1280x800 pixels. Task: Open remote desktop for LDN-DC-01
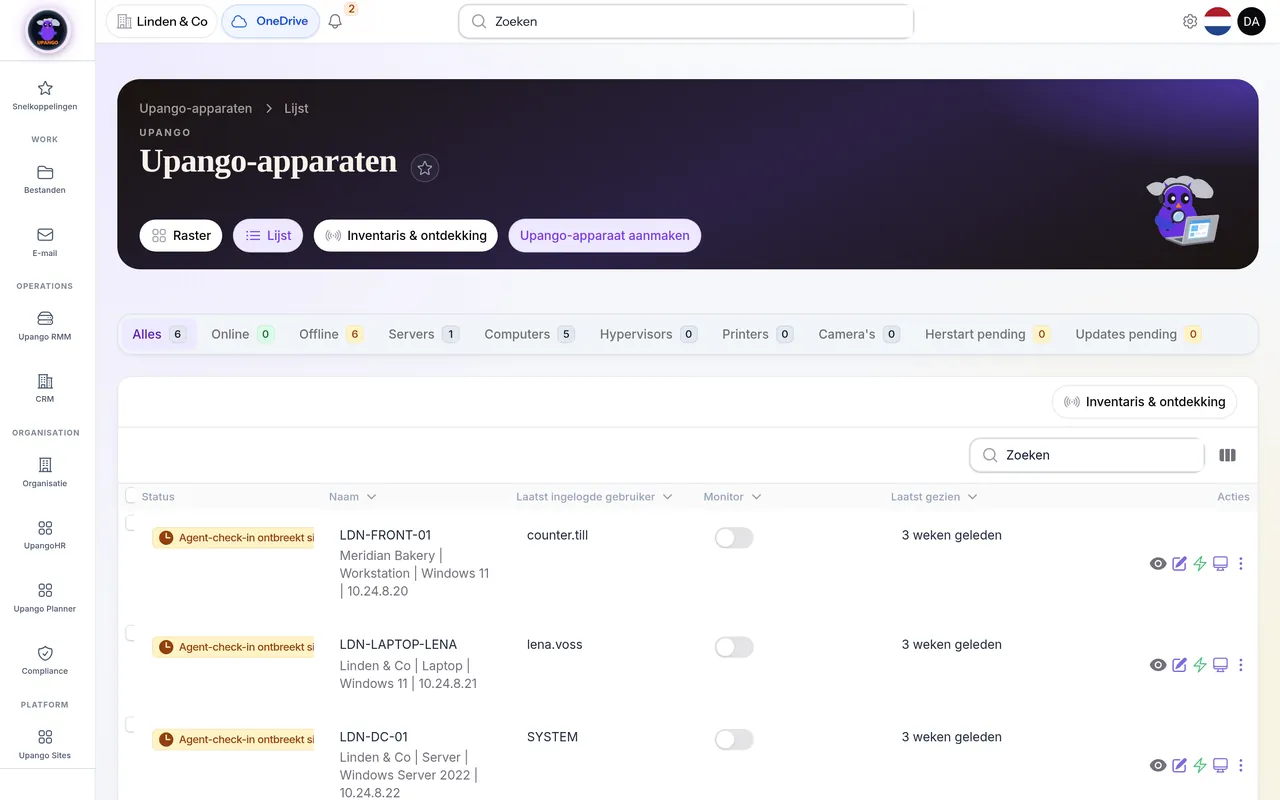[1220, 766]
